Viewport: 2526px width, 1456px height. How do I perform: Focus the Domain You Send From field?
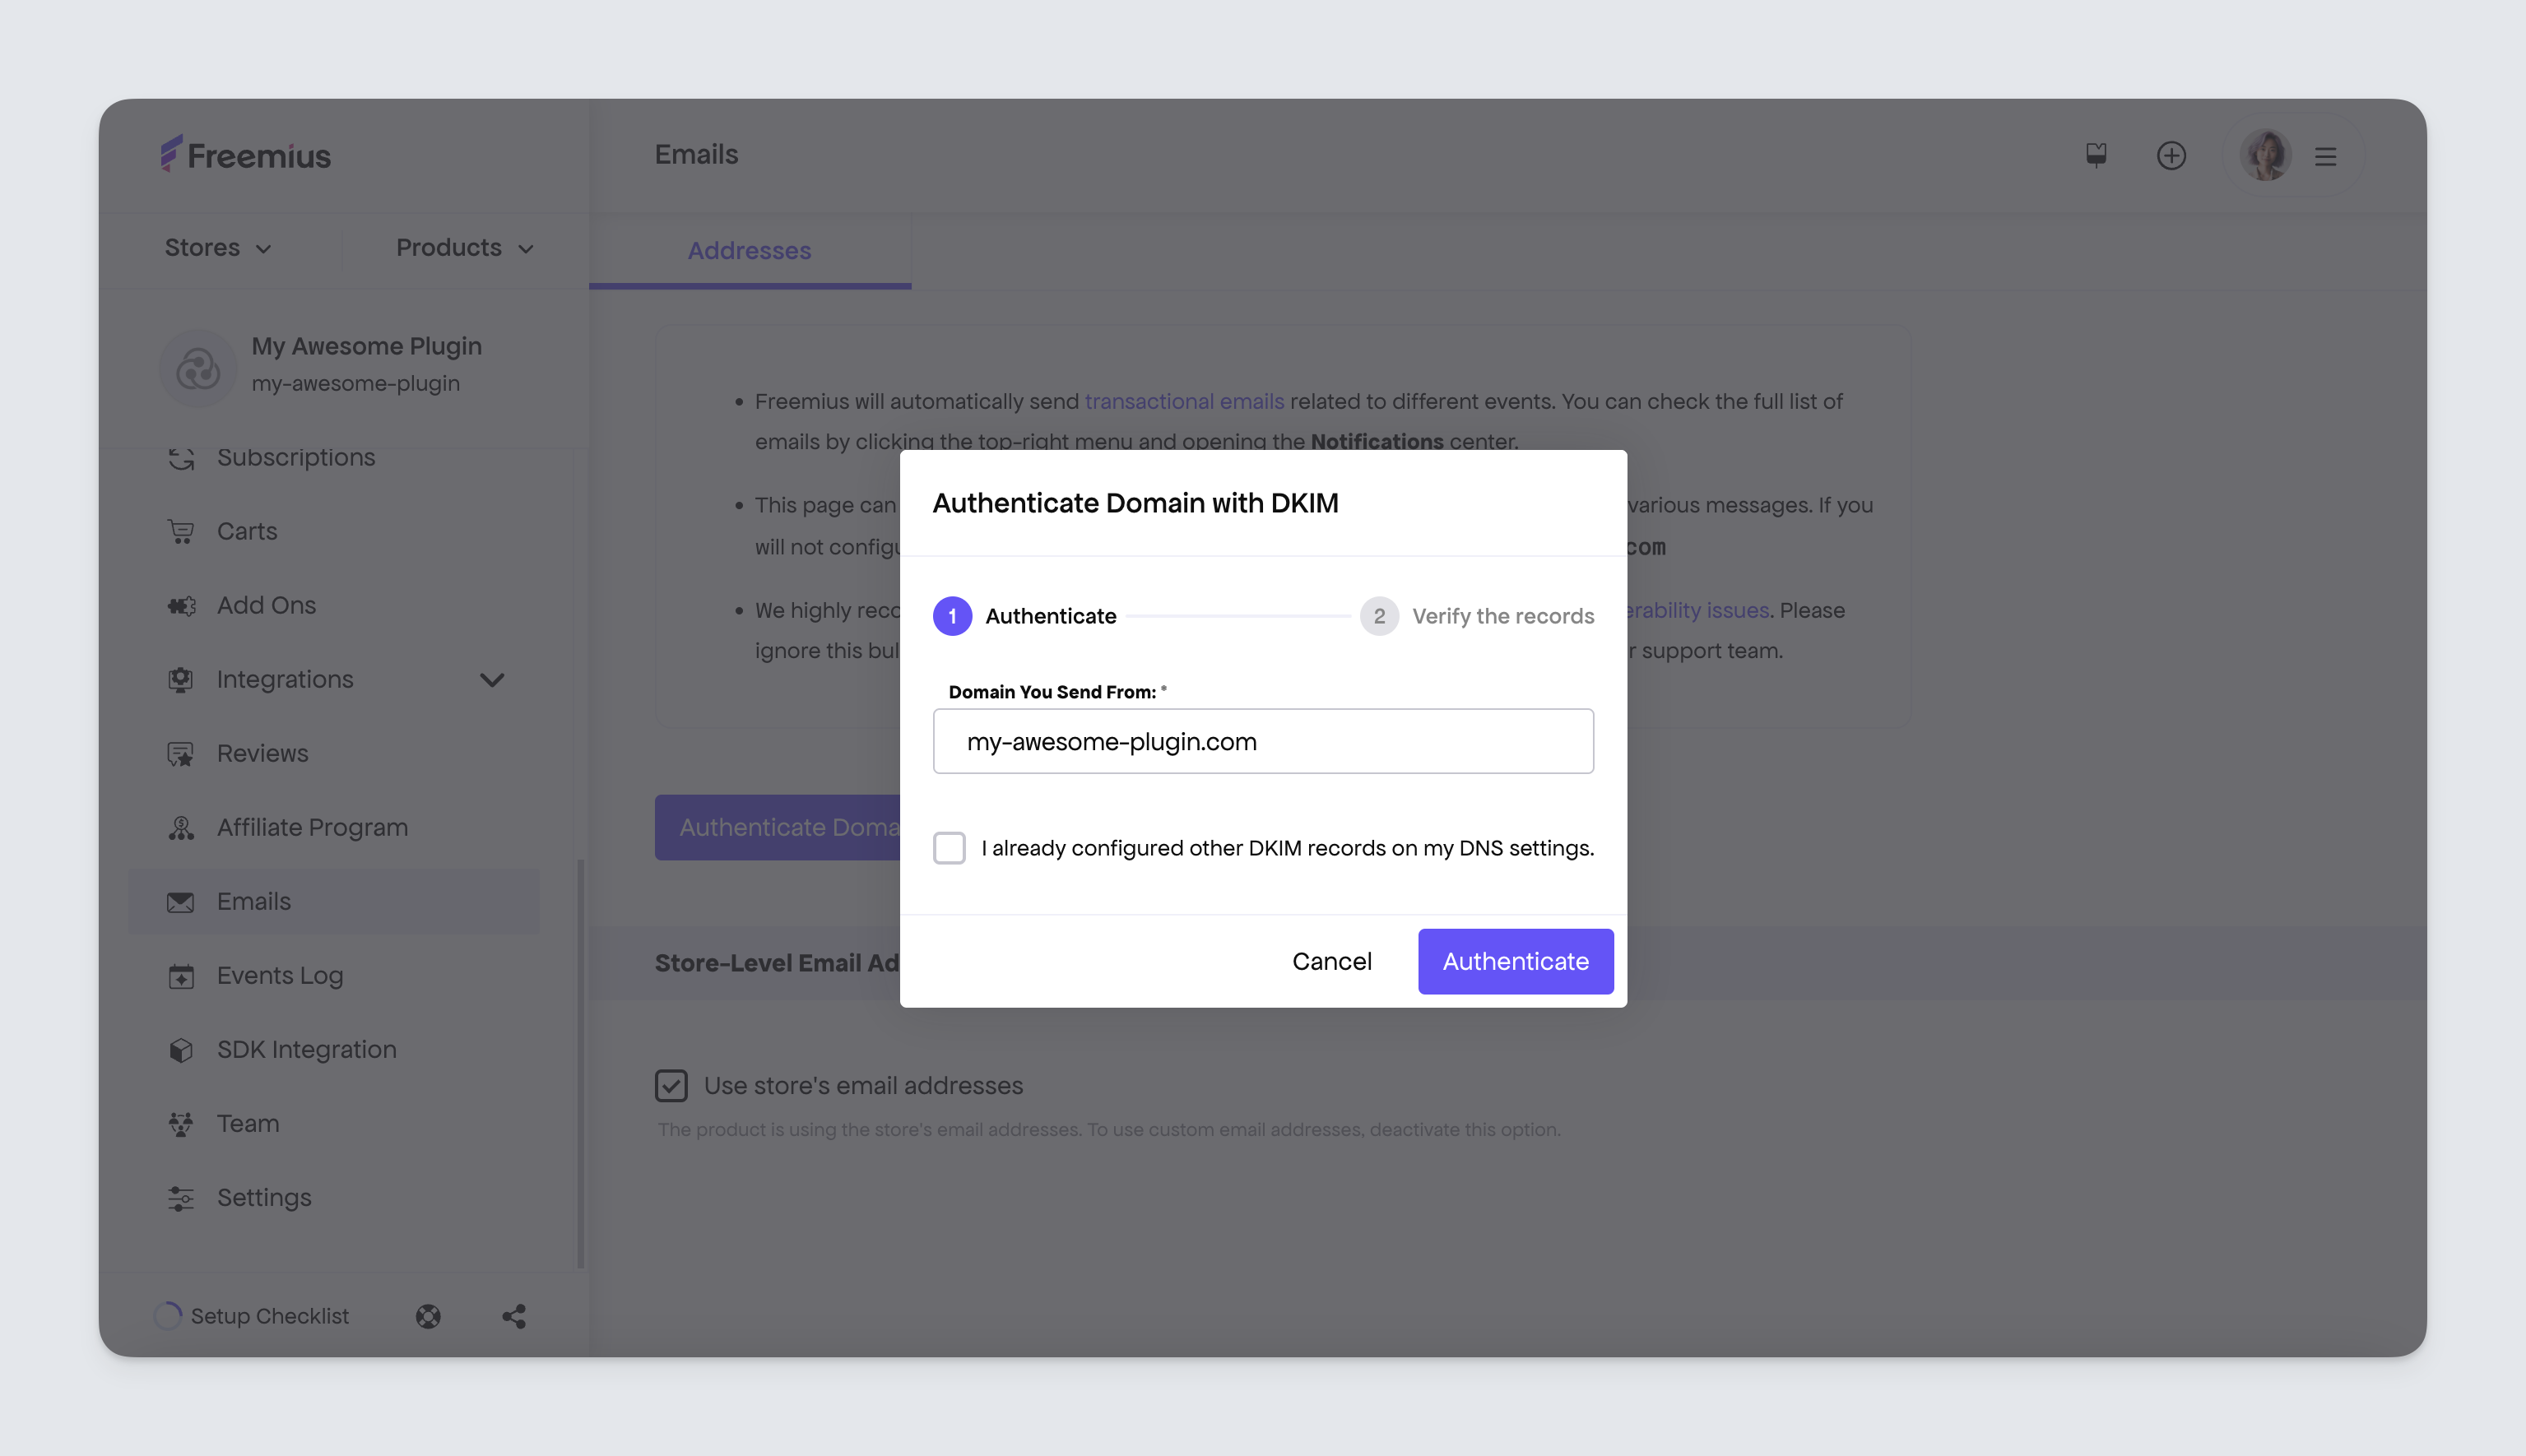(x=1263, y=742)
